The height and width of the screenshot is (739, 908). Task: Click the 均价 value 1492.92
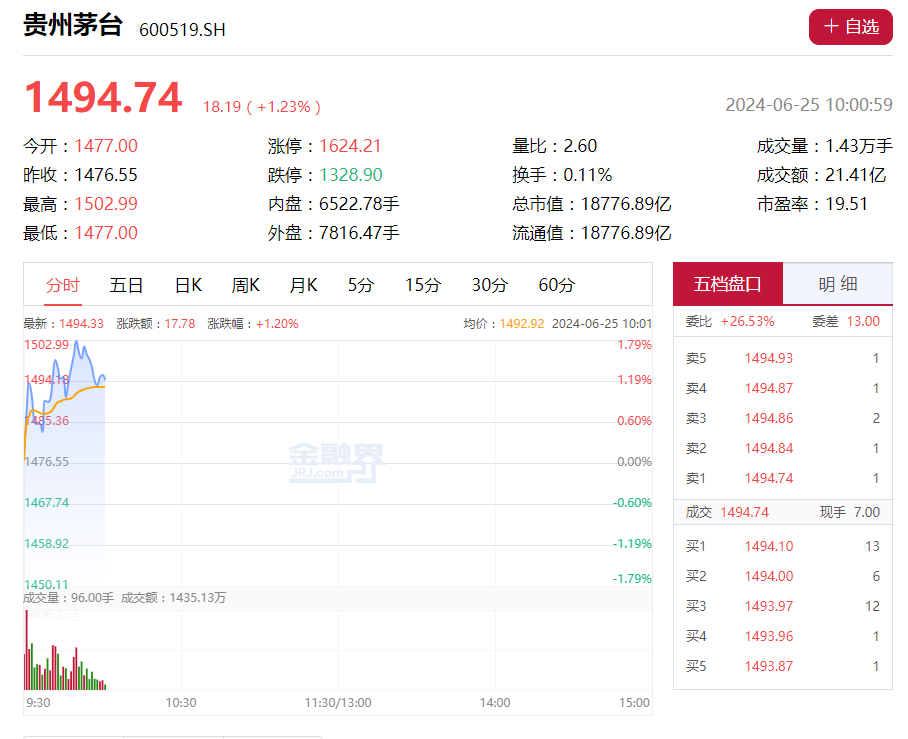pyautogui.click(x=522, y=324)
